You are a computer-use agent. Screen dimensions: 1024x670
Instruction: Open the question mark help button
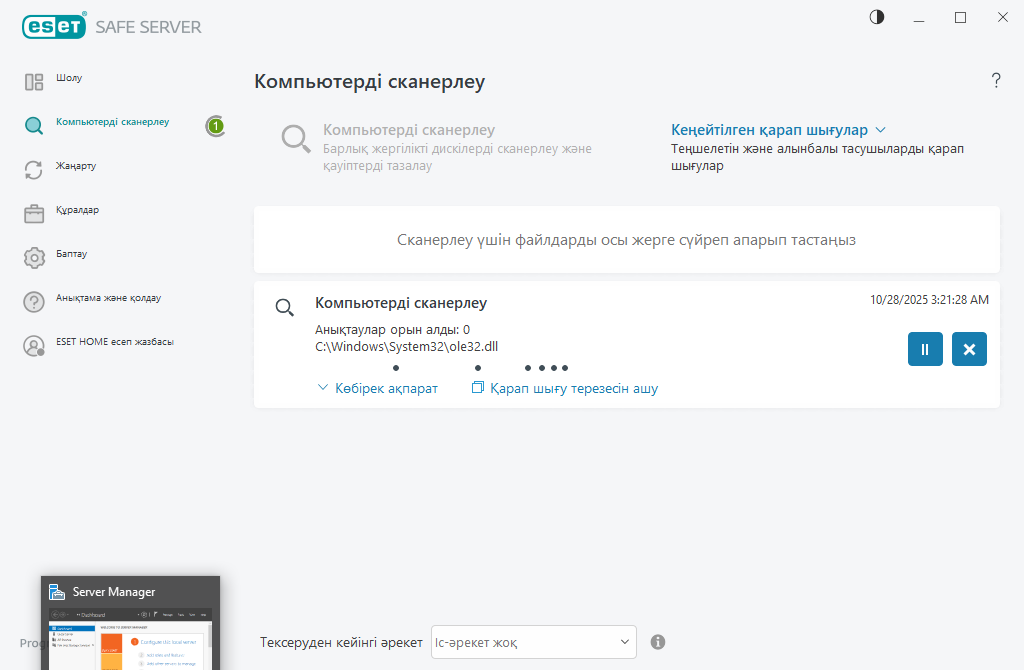pos(996,81)
